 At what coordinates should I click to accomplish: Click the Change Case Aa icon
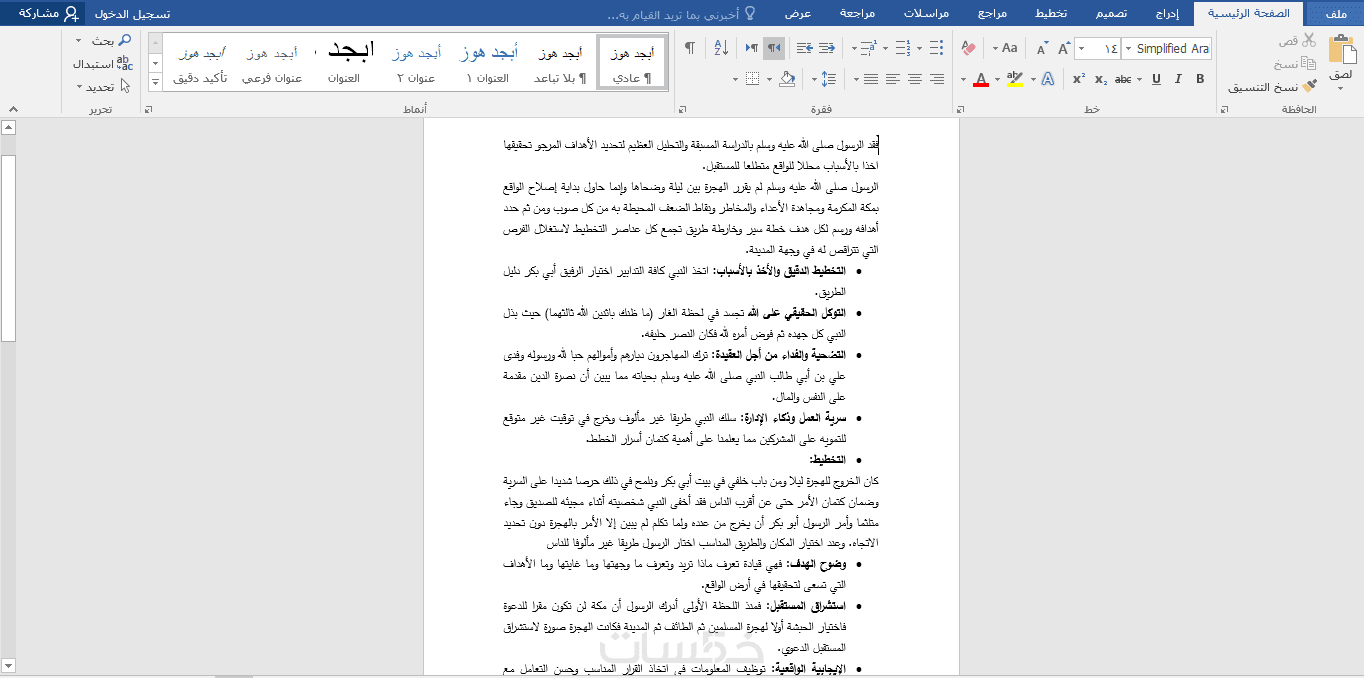click(x=1009, y=48)
